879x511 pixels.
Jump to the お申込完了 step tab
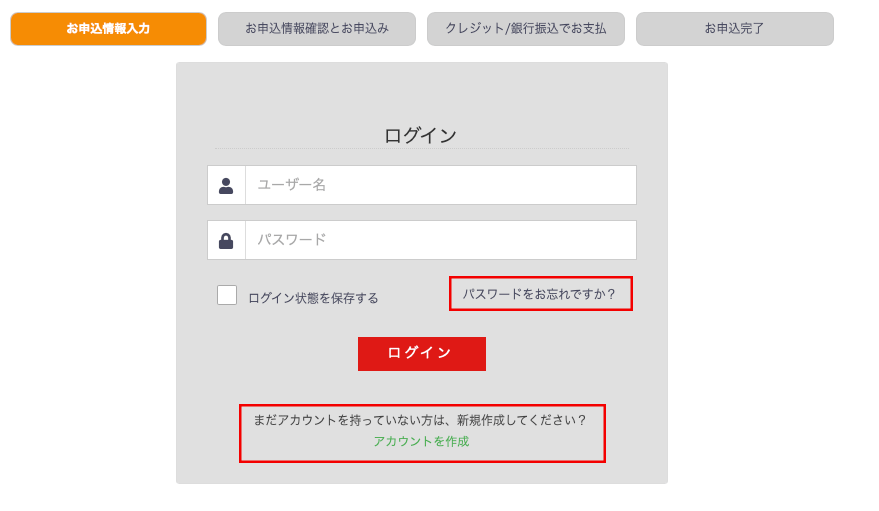[x=734, y=29]
